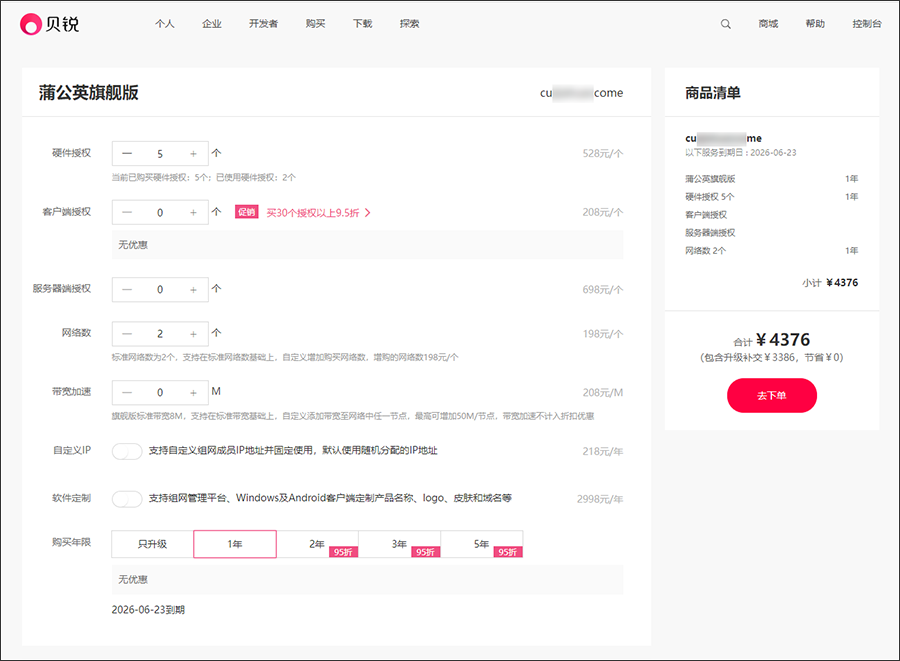Screen dimensions: 900x661
Task: Open the 下载 menu
Action: tap(363, 24)
